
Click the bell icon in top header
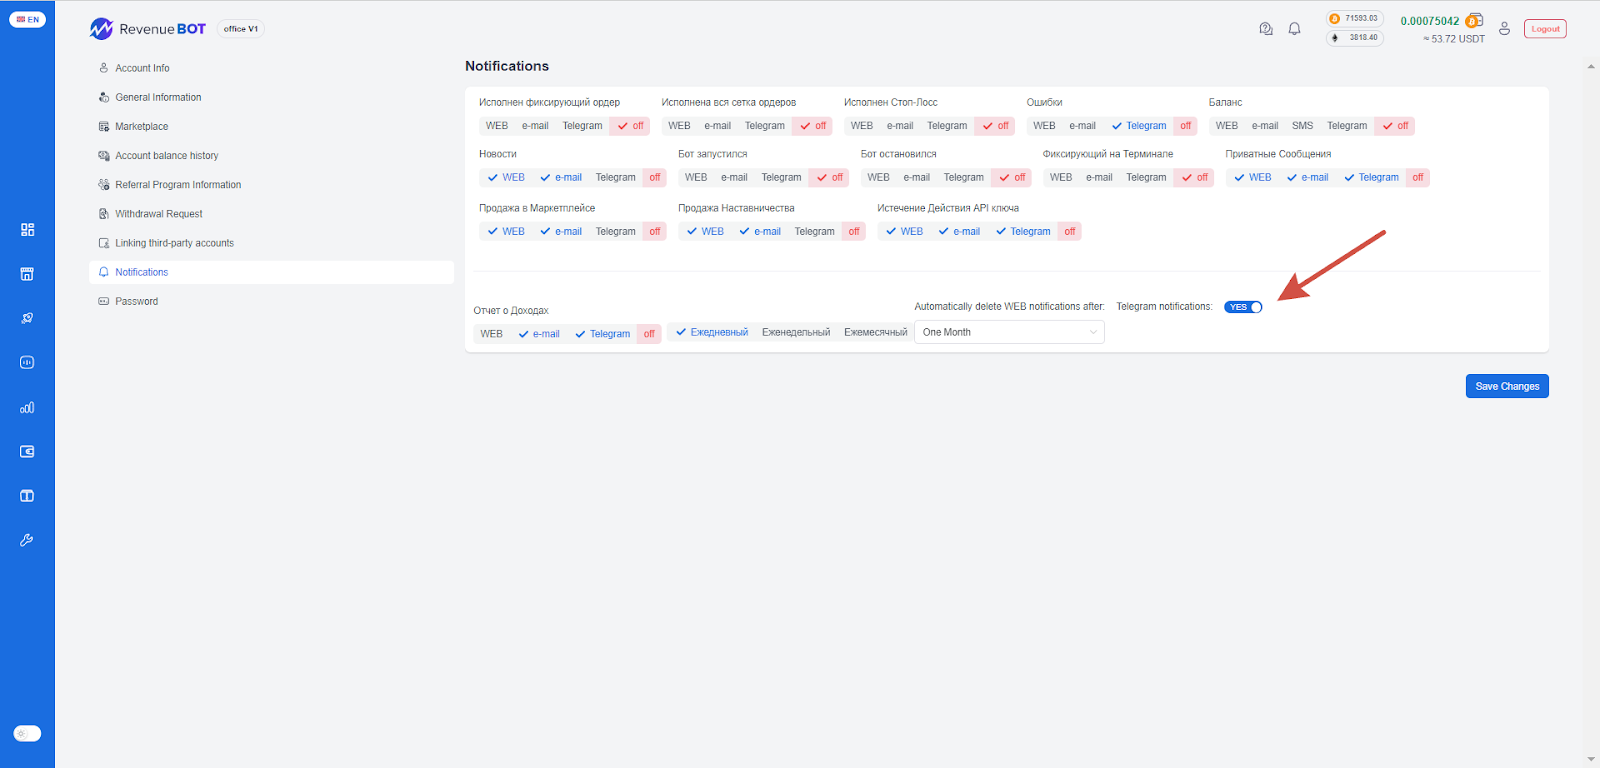1294,29
